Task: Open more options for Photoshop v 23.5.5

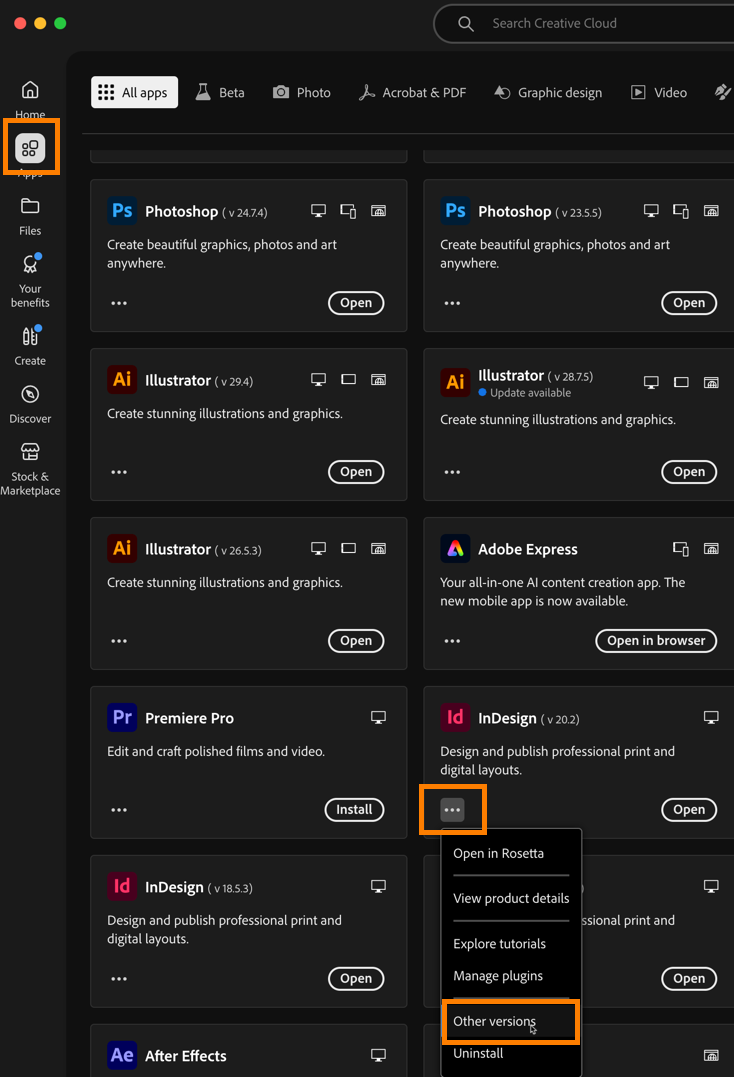Action: click(x=452, y=303)
